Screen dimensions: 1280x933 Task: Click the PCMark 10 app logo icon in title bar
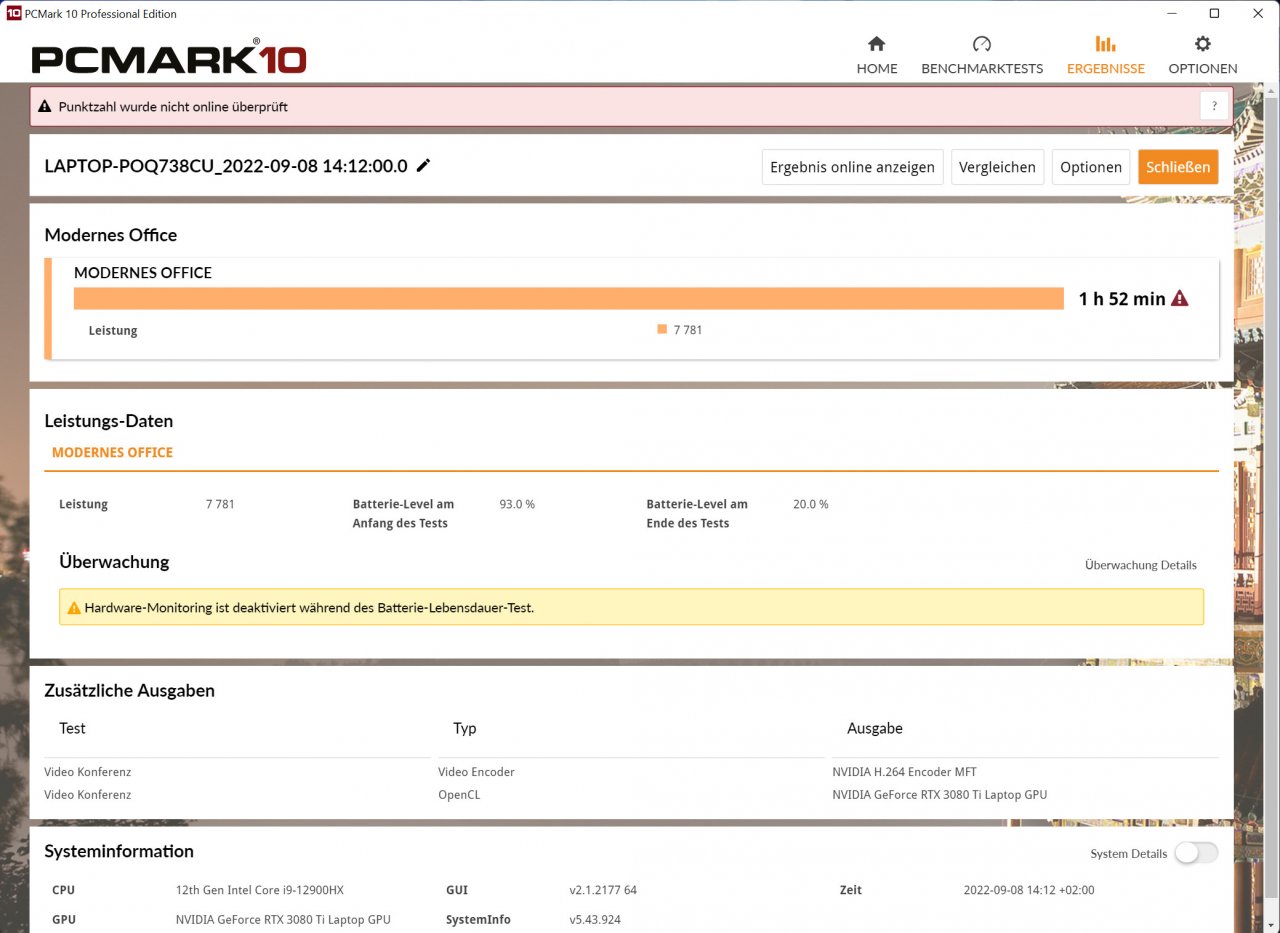13,14
